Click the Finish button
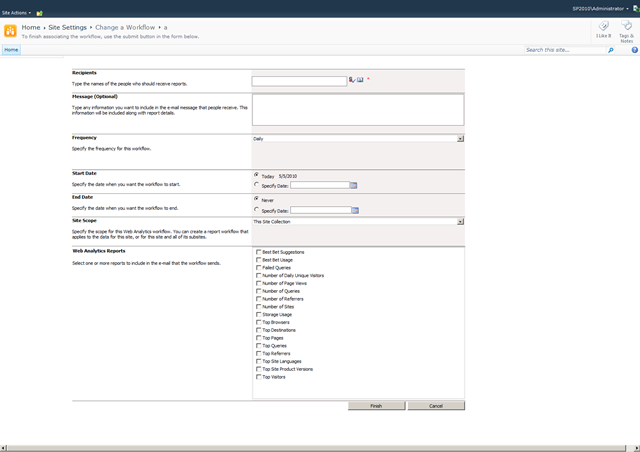Screen dimensions: 640x452 click(376, 406)
